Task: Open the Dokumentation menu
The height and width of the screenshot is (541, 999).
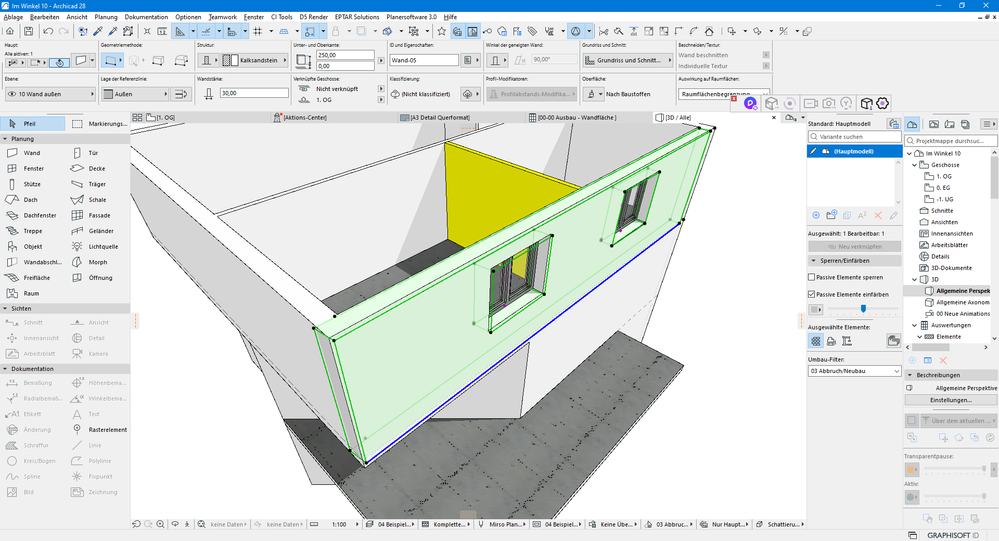Action: tap(146, 17)
